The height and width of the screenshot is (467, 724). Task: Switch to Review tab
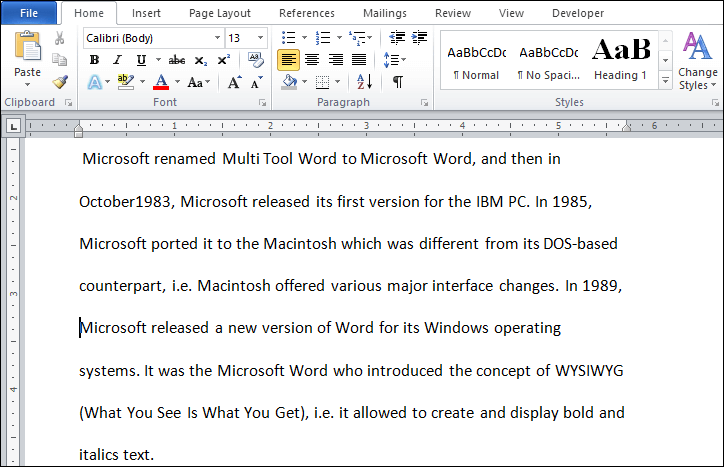(x=452, y=13)
